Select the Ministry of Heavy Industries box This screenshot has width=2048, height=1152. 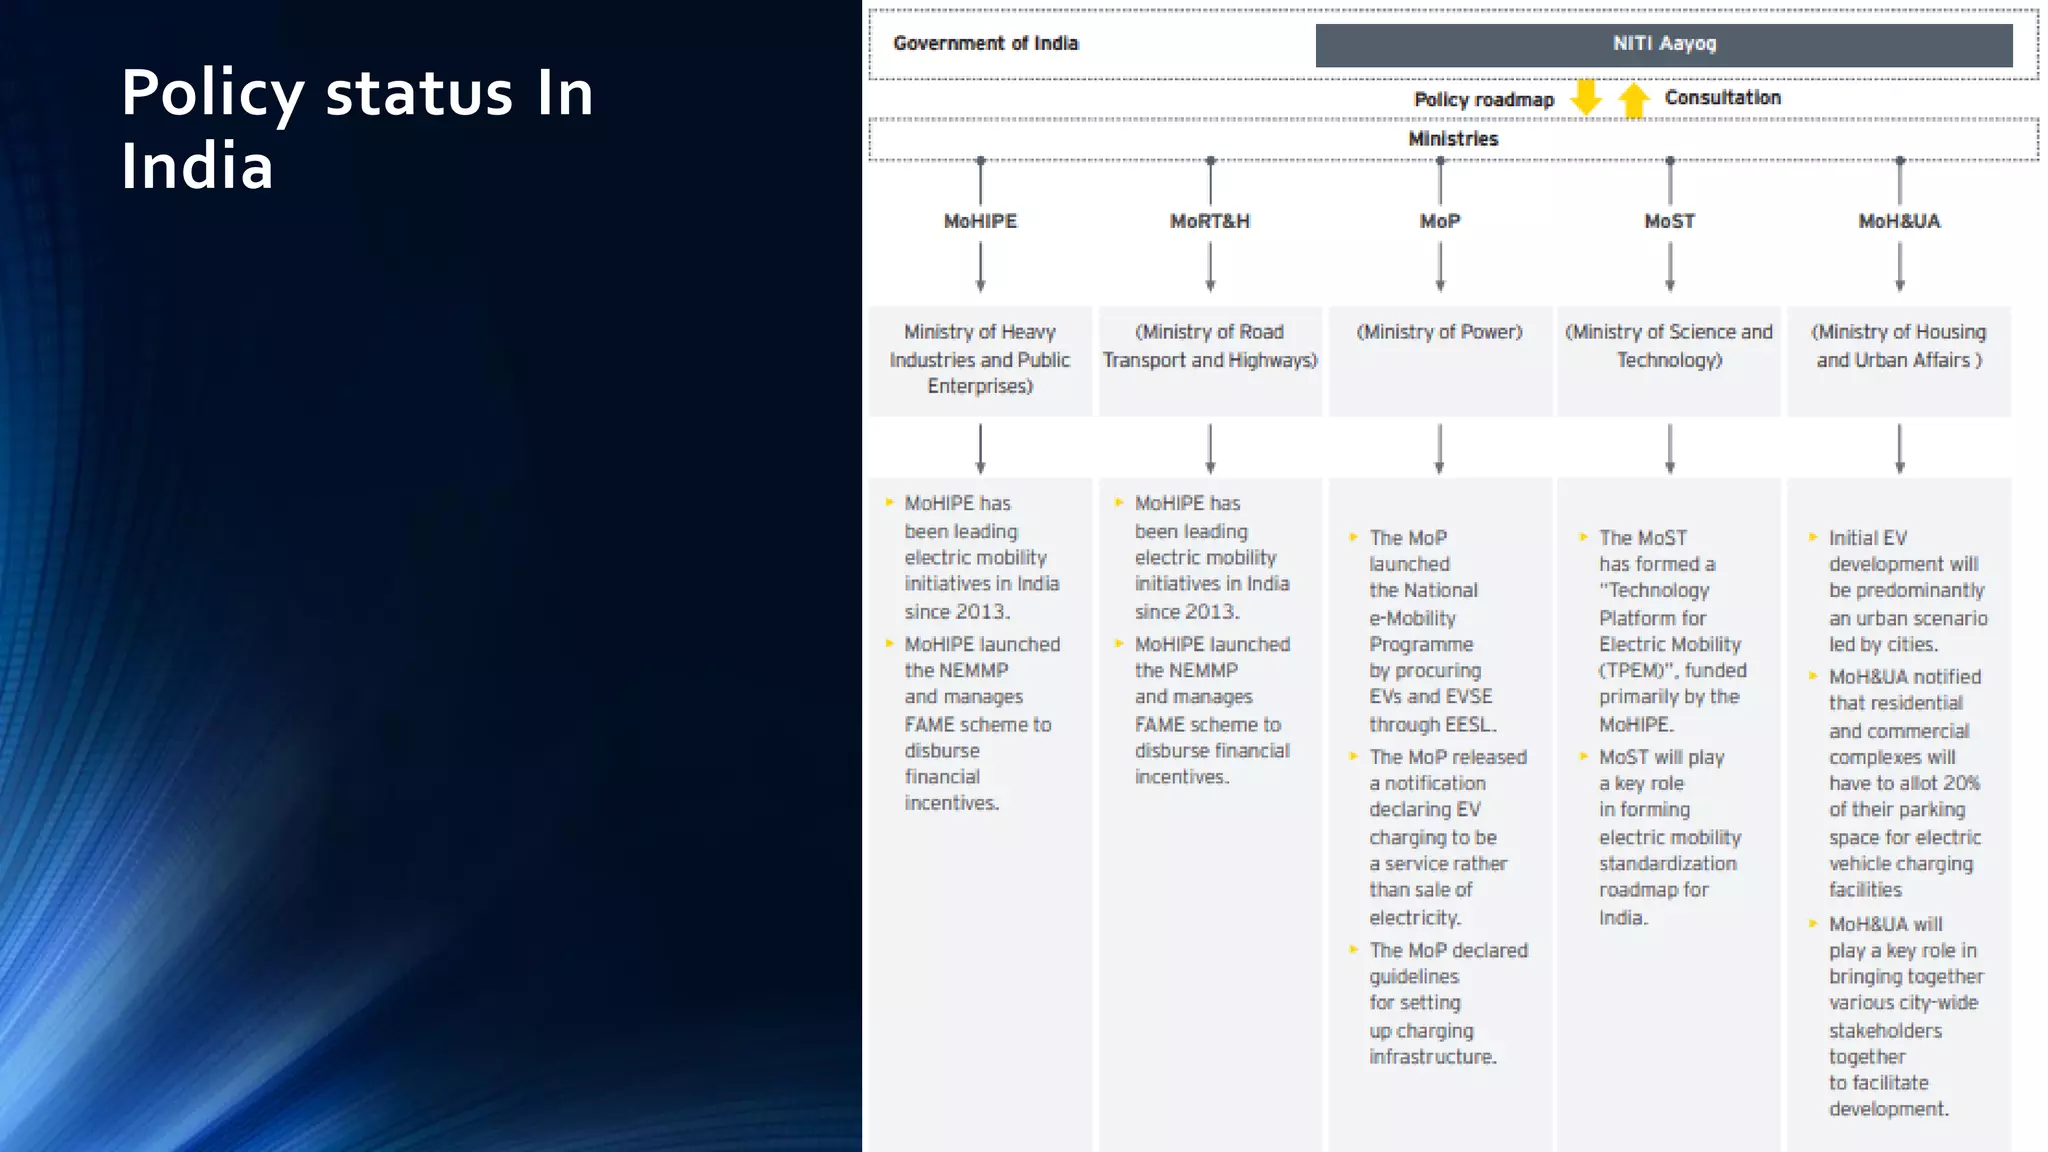[980, 359]
